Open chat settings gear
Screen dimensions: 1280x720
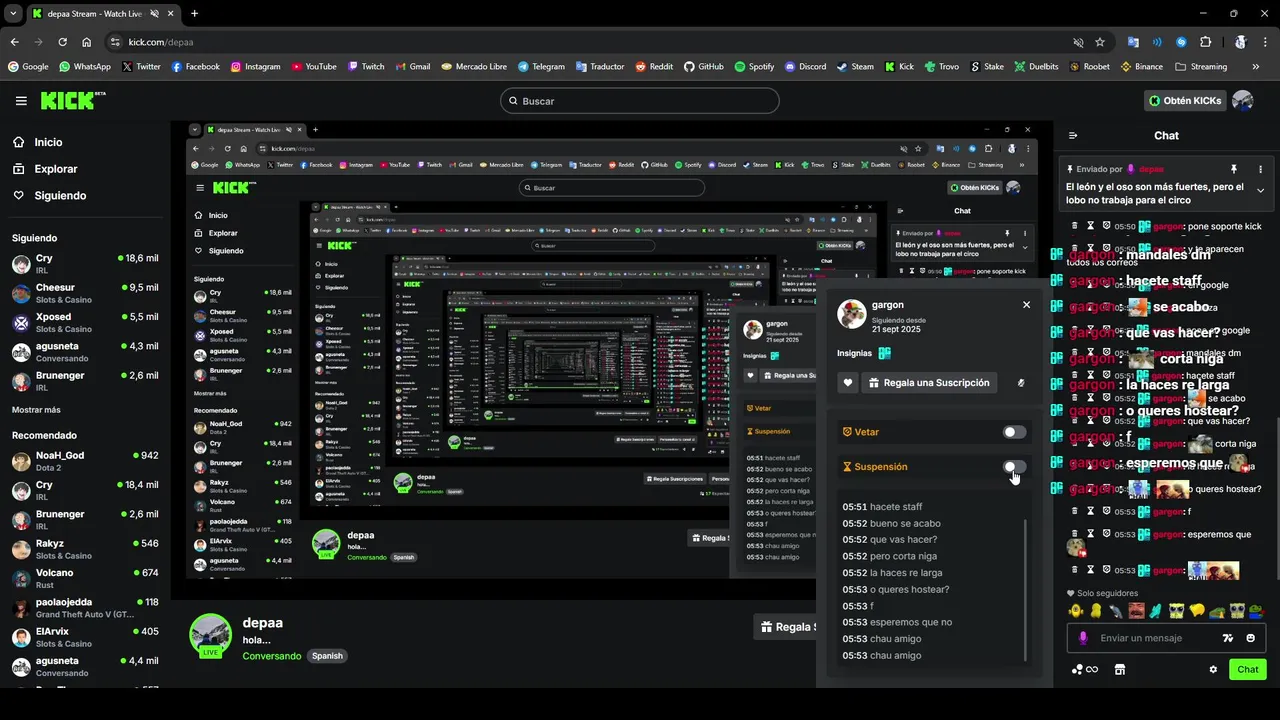(x=1213, y=670)
